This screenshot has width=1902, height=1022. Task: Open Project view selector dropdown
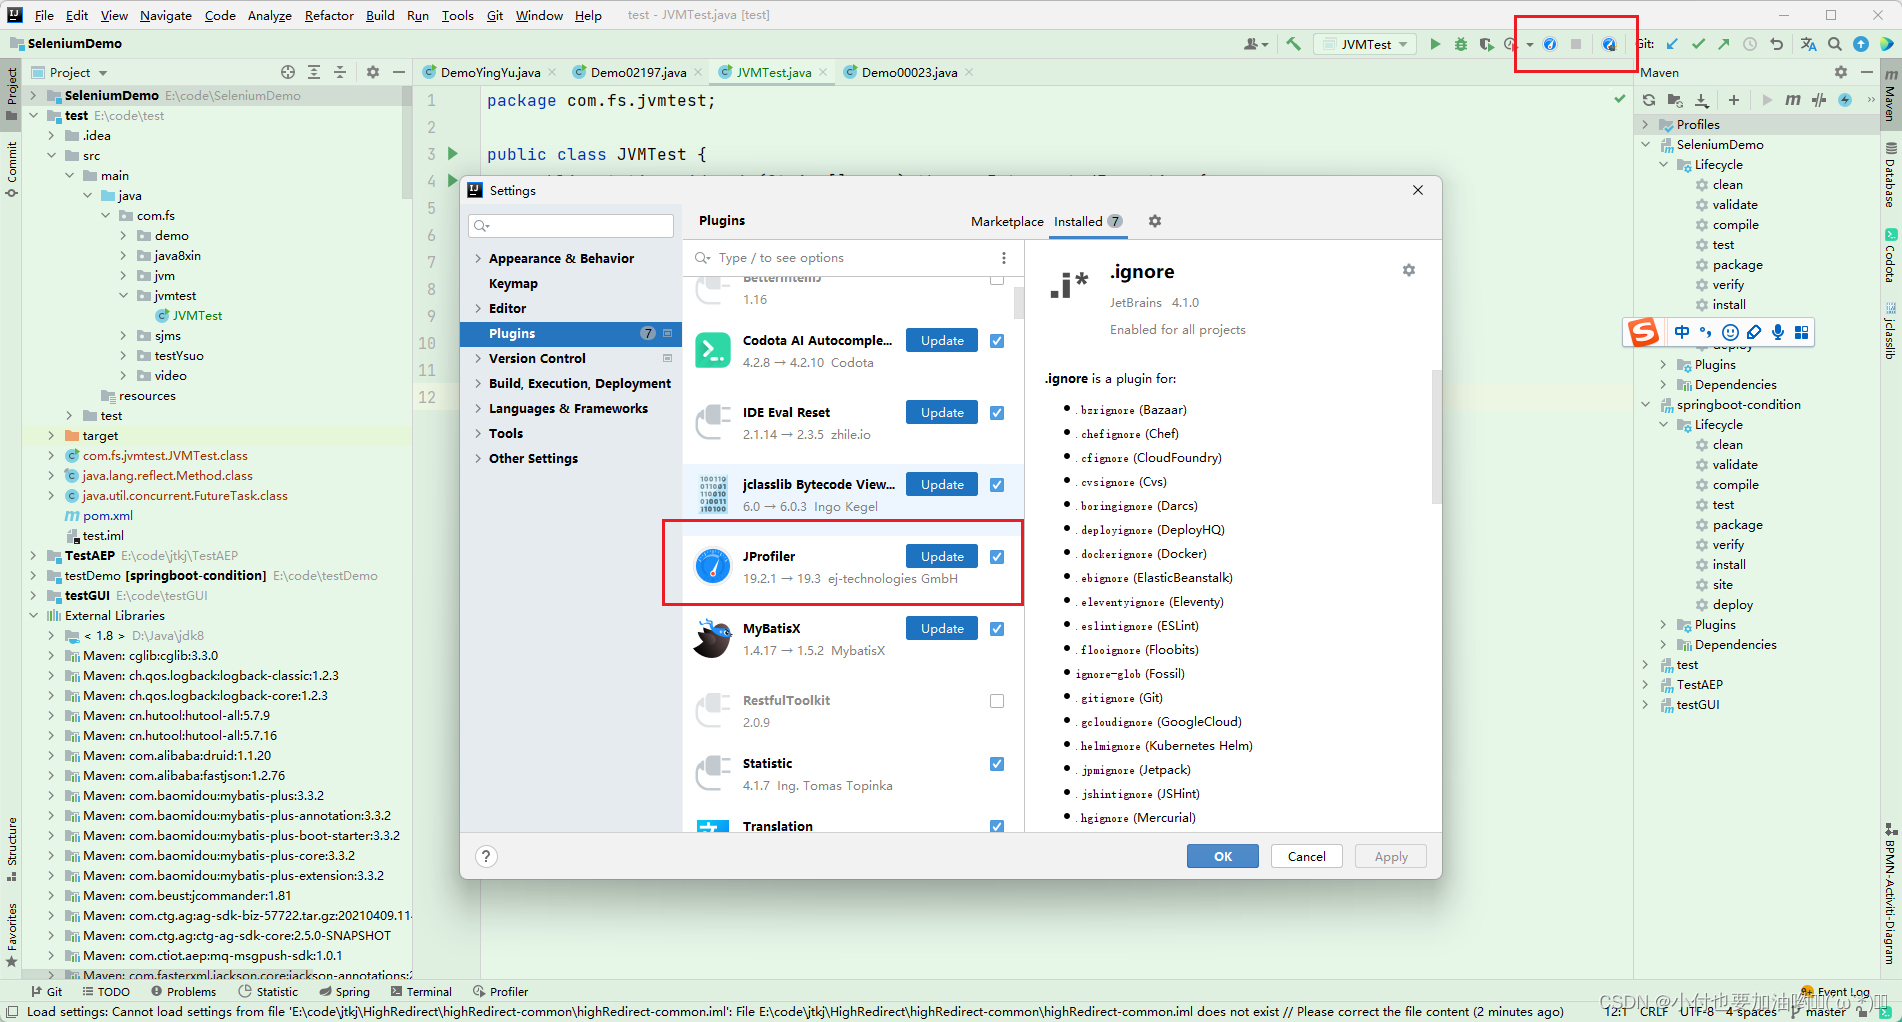tap(78, 72)
